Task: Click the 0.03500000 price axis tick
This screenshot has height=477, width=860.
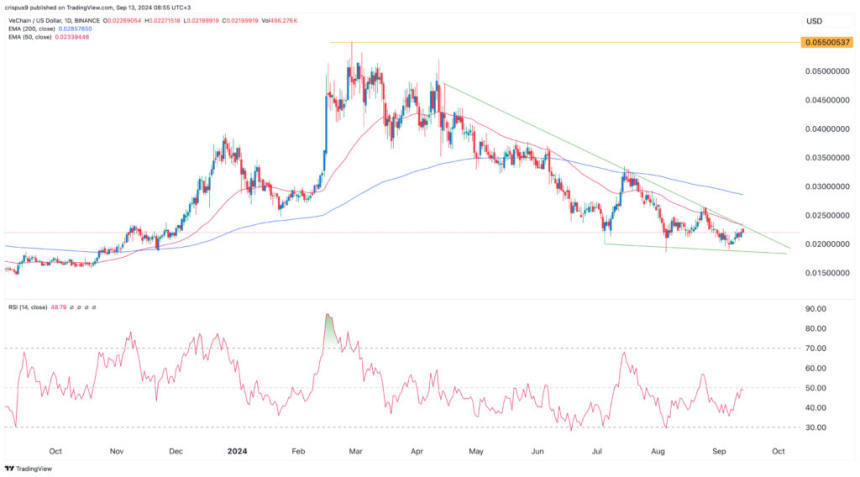Action: tap(826, 158)
